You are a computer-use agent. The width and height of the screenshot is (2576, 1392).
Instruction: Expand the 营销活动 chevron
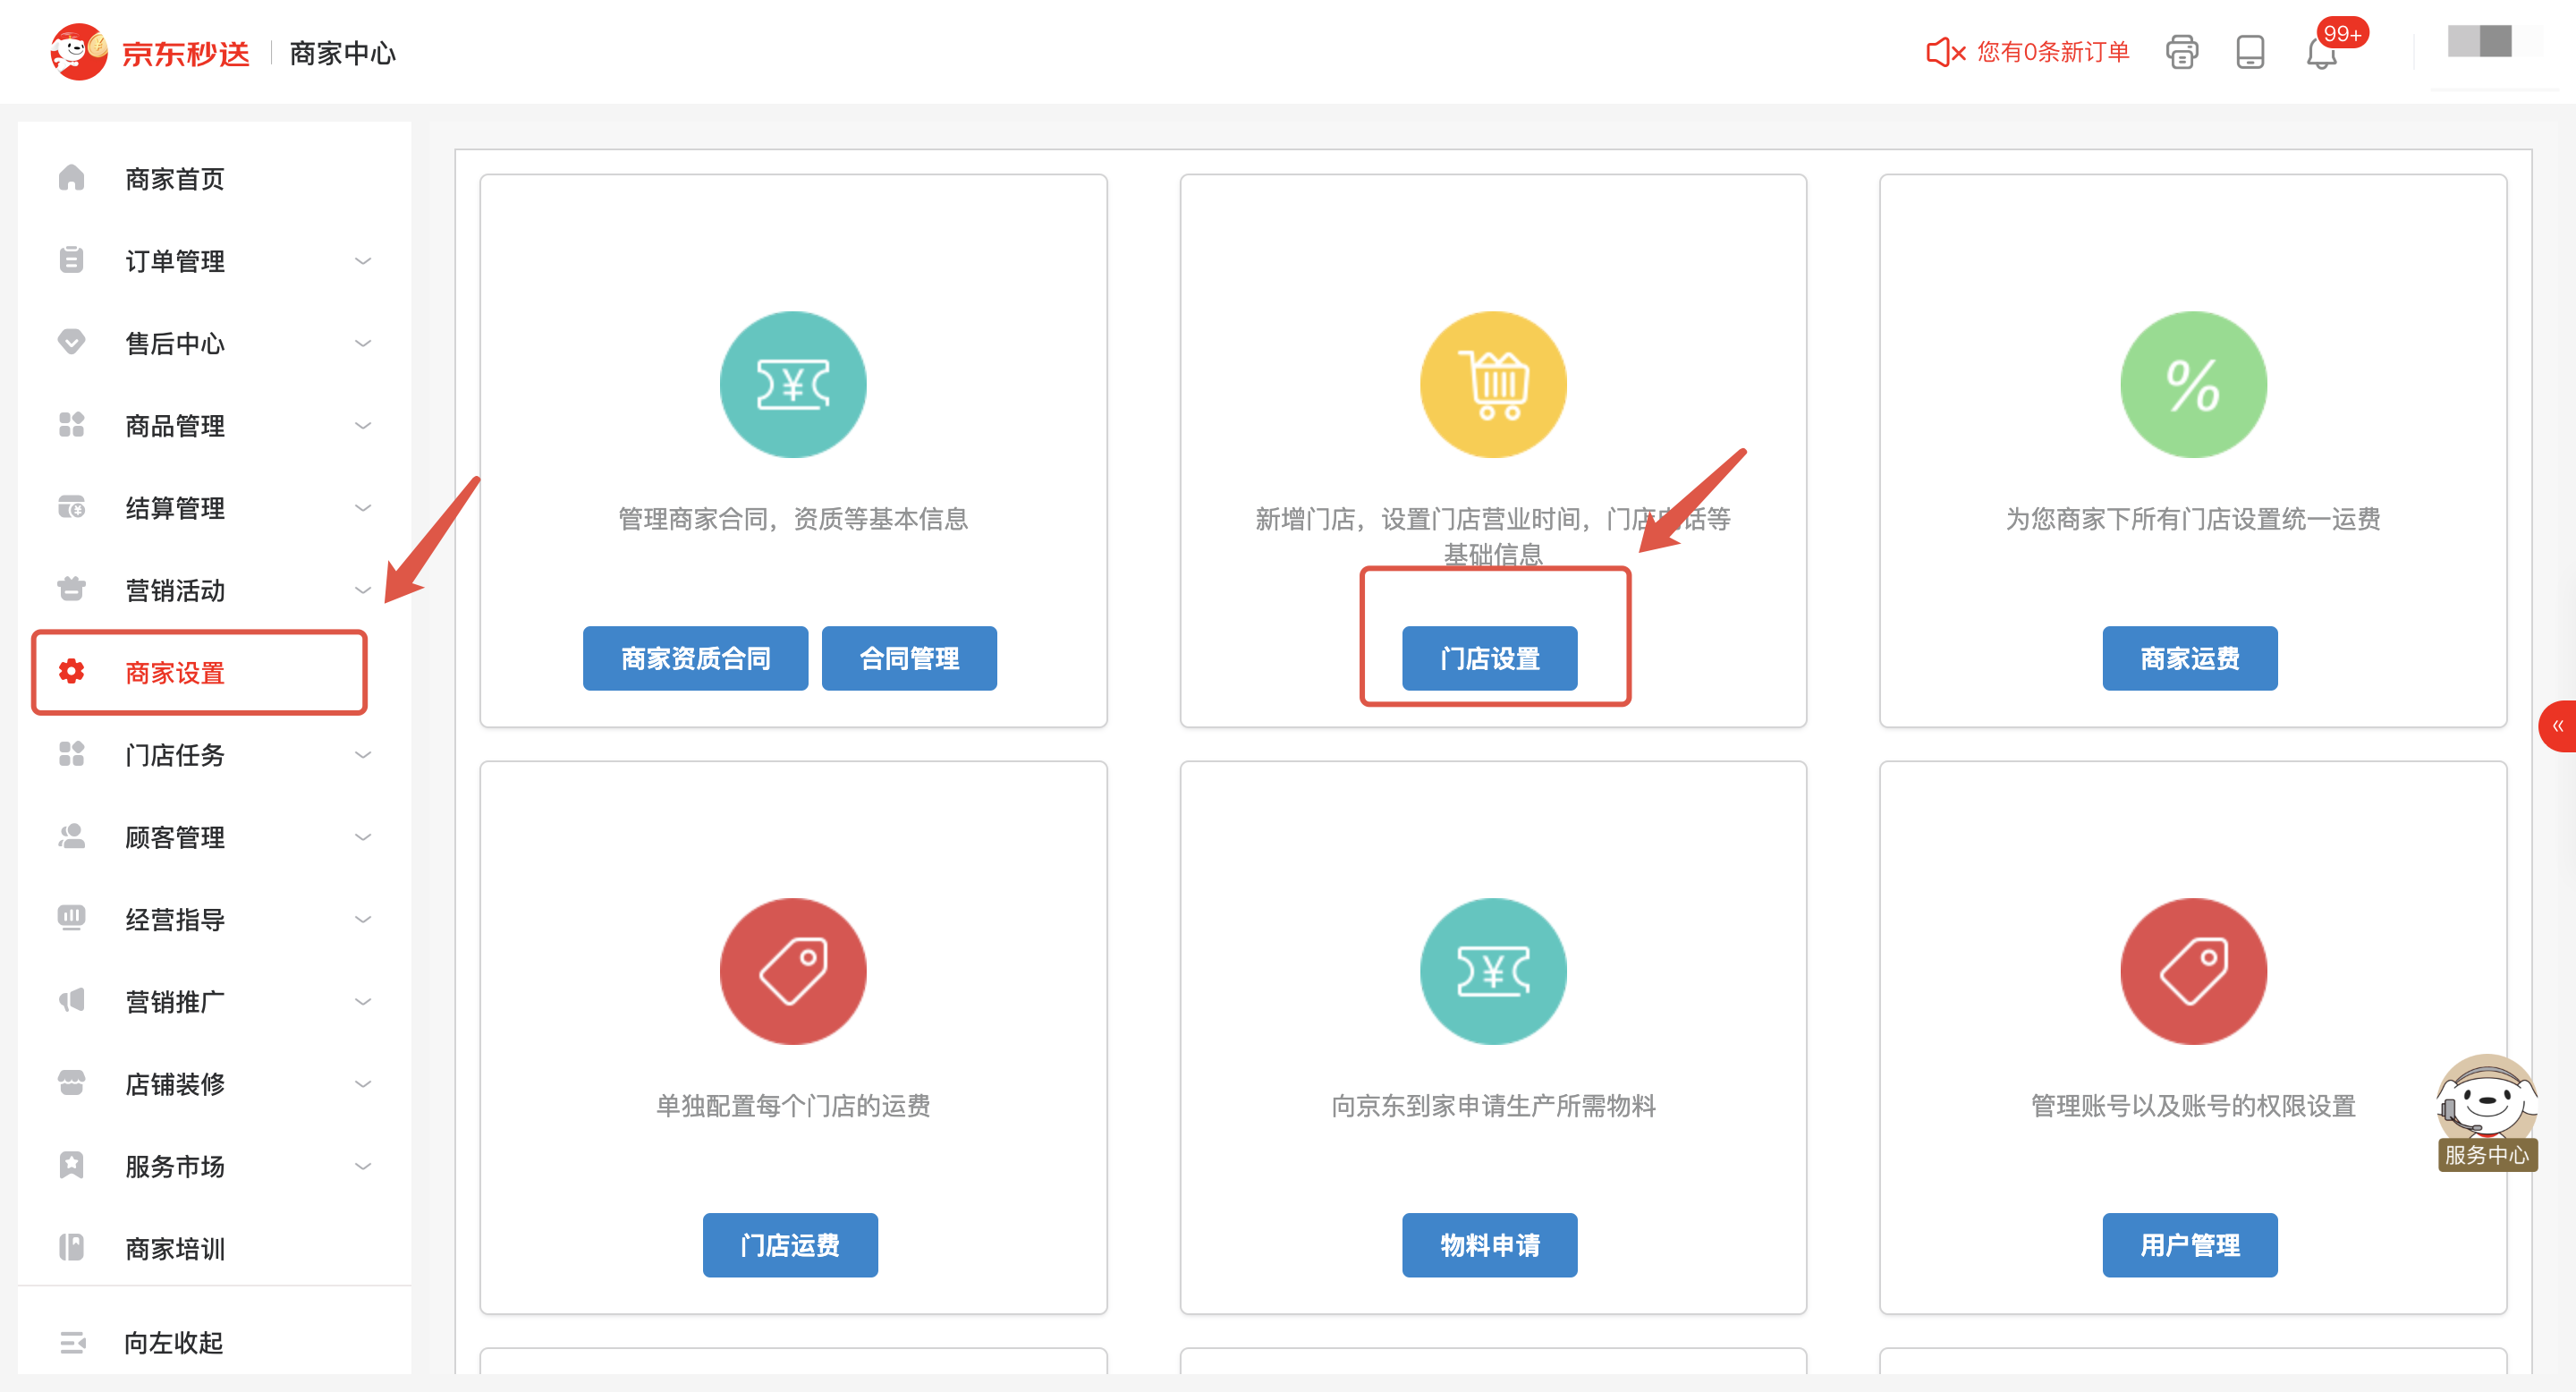coord(363,590)
